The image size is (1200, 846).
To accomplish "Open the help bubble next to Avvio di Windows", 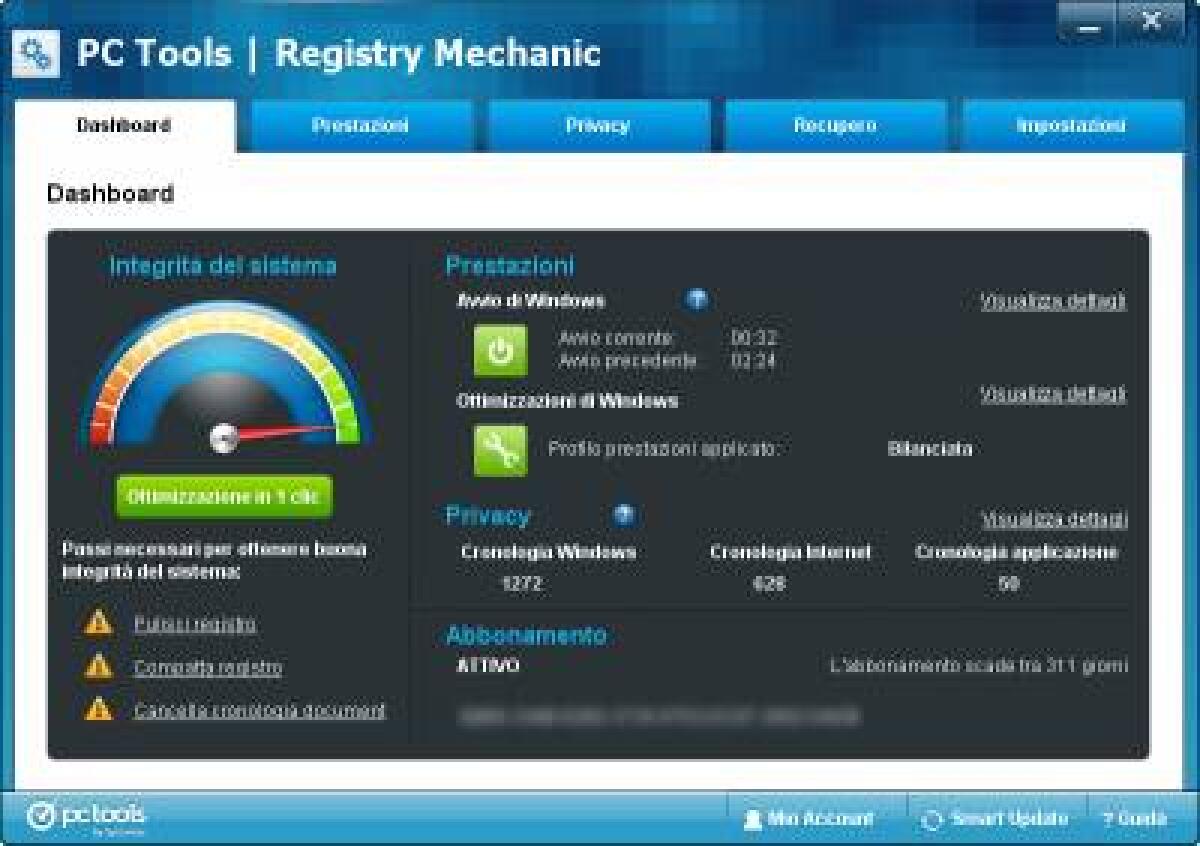I will (696, 297).
